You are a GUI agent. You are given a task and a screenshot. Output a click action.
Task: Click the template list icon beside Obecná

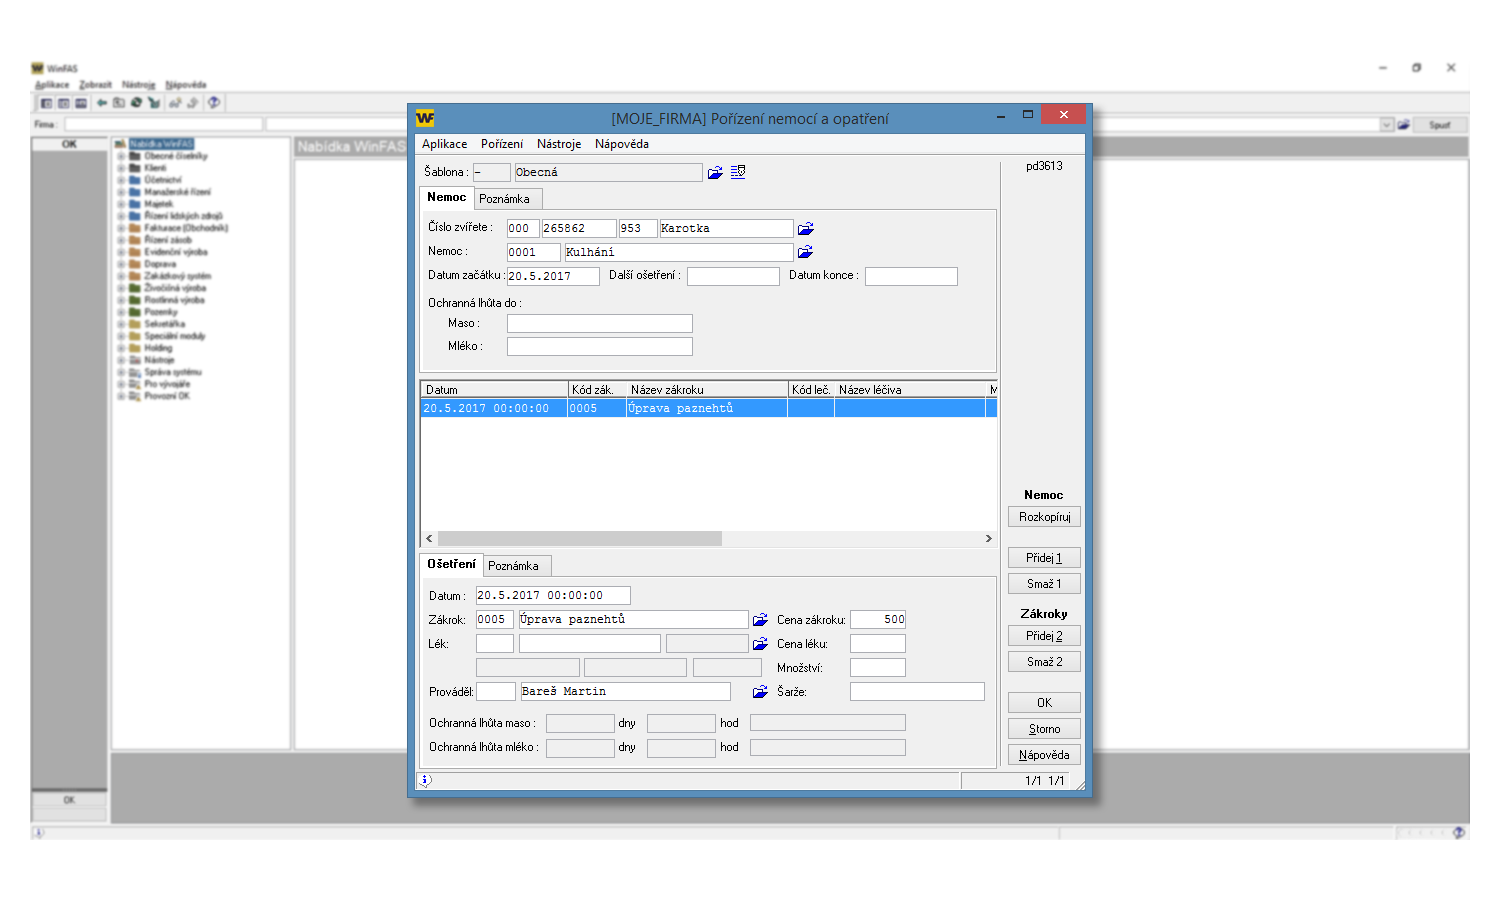click(x=738, y=172)
